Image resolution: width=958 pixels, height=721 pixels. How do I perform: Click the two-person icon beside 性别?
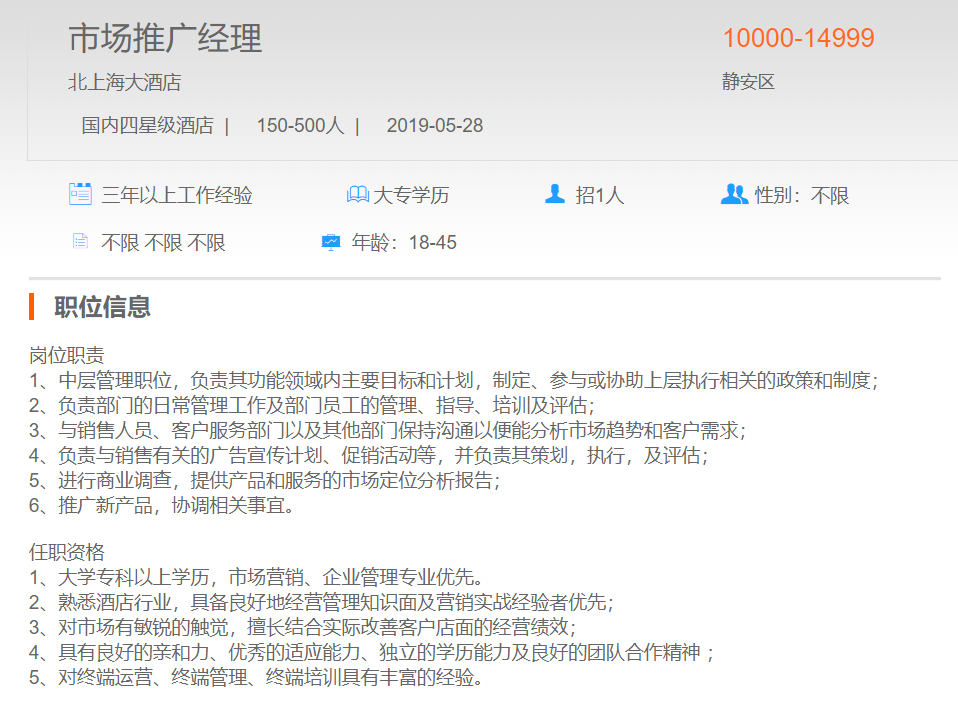click(734, 194)
